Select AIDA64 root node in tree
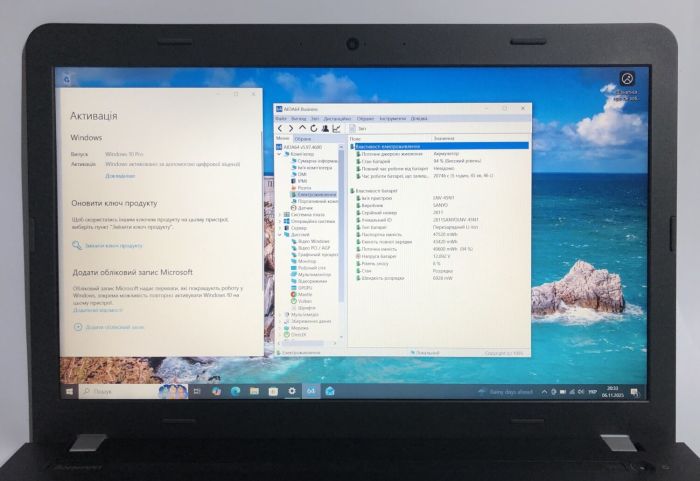The width and height of the screenshot is (700, 481). point(299,147)
